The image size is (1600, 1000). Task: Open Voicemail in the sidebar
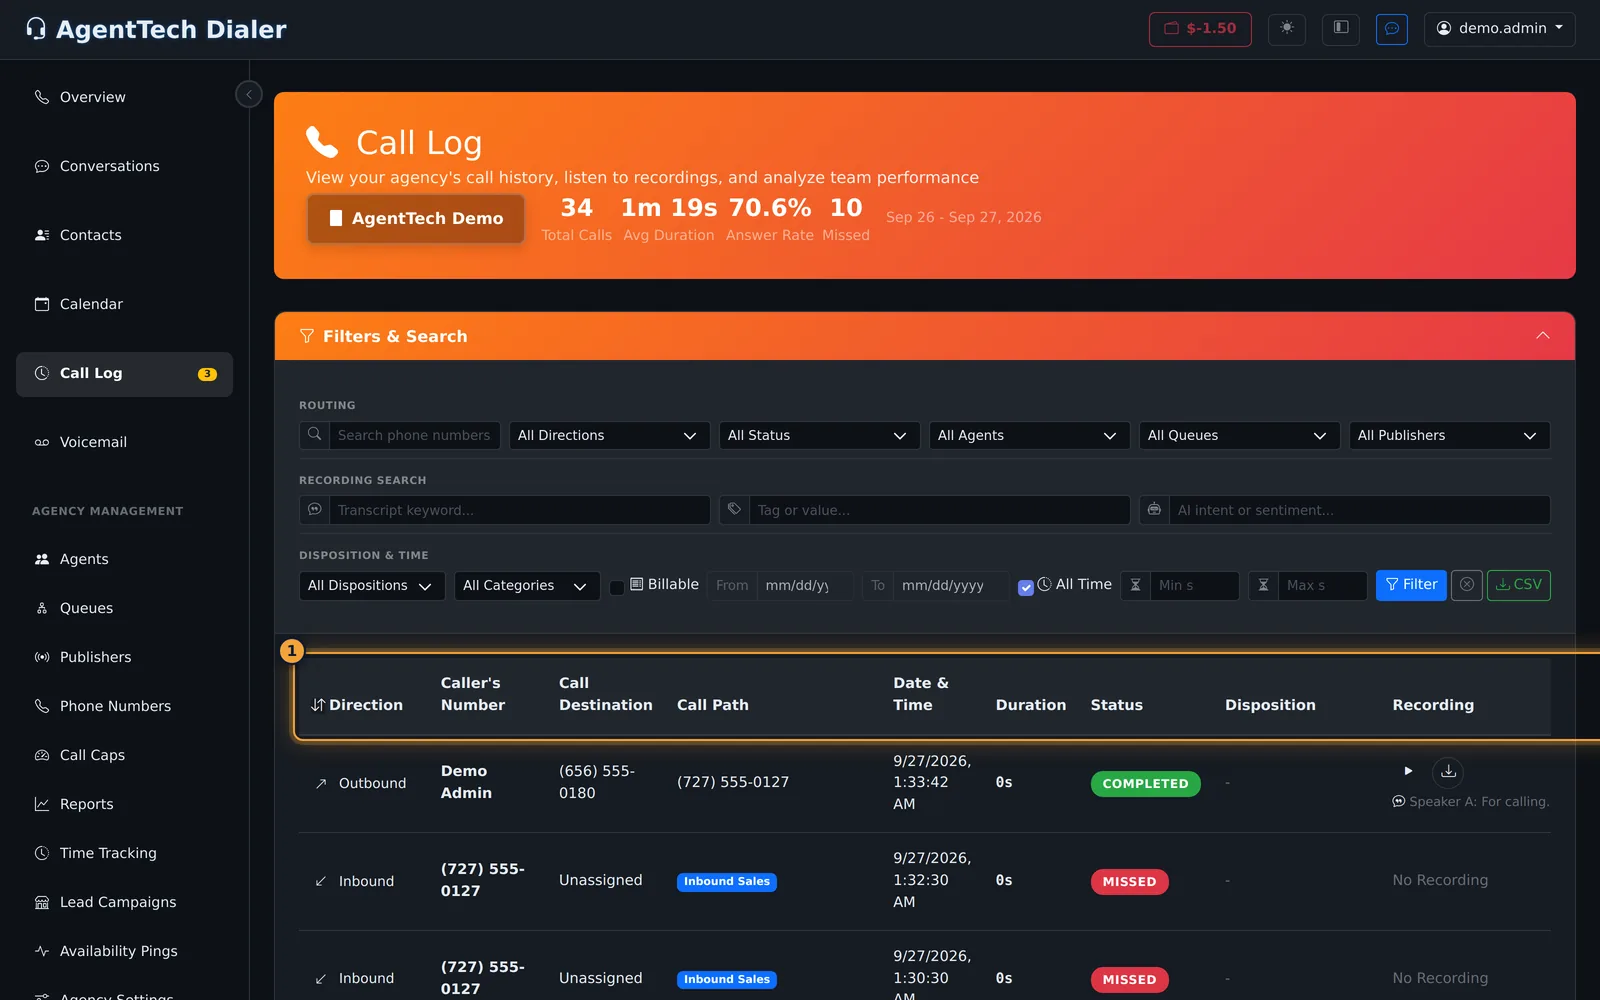[124, 442]
